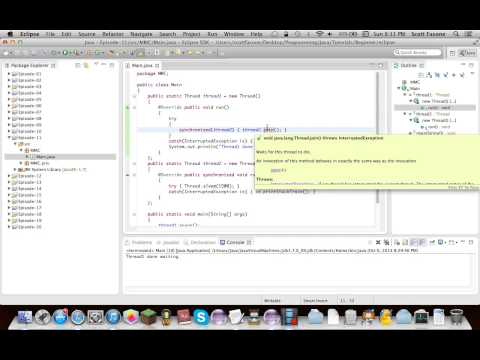Screen dimensions: 480x360
Task: Click the Collapse All icon in Package Explorer
Action: pyautogui.click(x=78, y=65)
